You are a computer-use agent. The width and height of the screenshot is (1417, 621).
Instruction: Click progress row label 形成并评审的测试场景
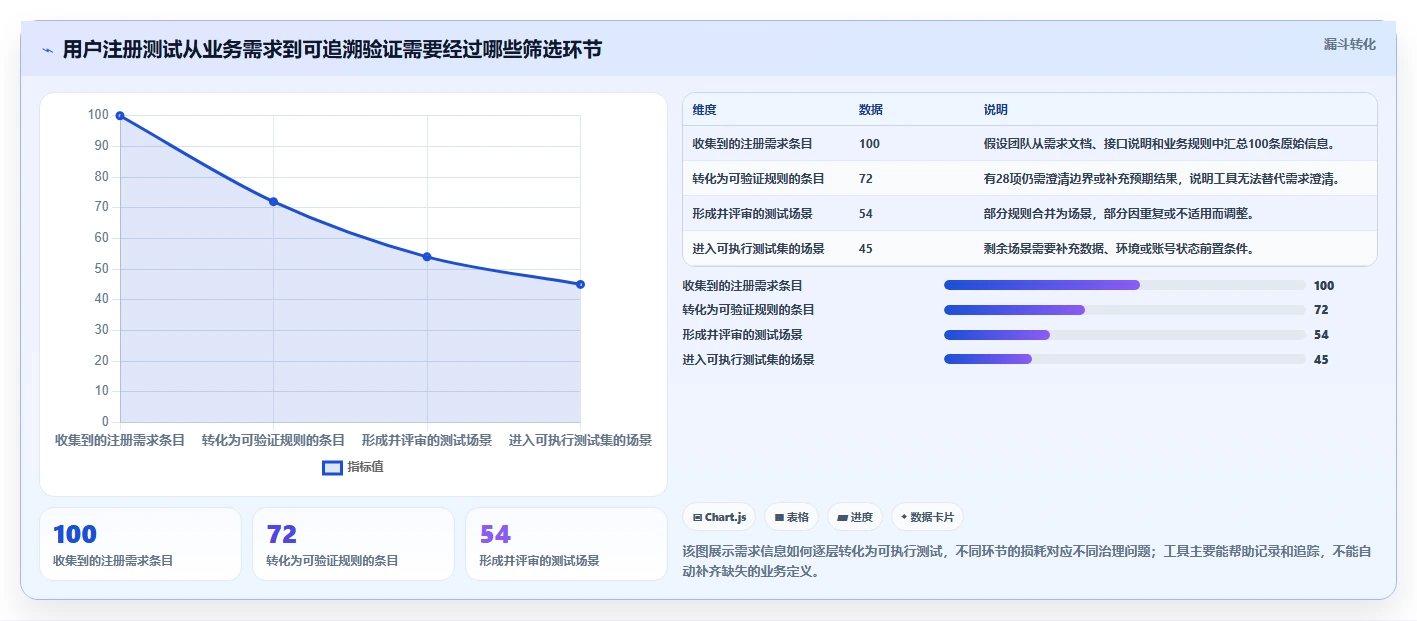pyautogui.click(x=742, y=335)
